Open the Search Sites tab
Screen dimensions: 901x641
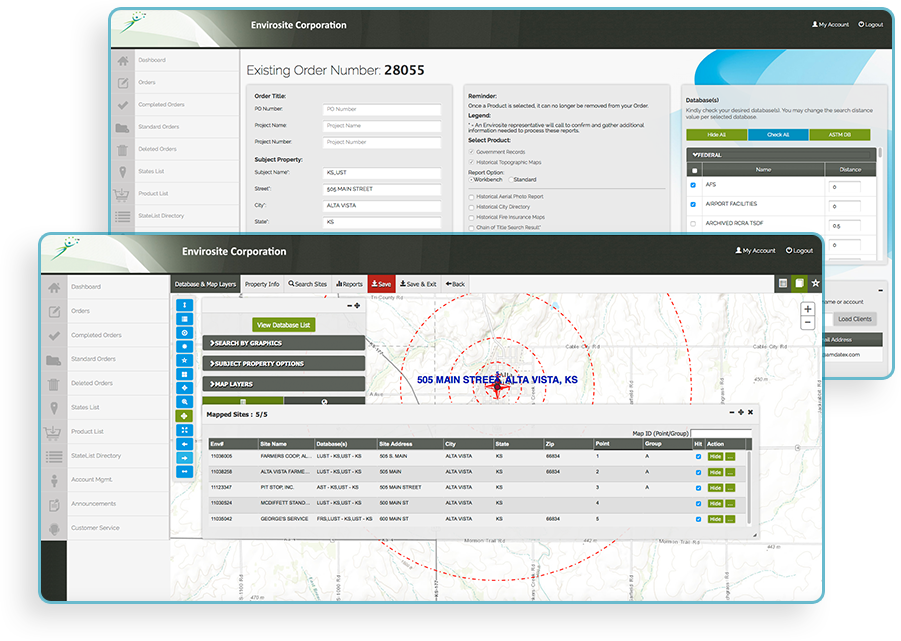pos(308,284)
